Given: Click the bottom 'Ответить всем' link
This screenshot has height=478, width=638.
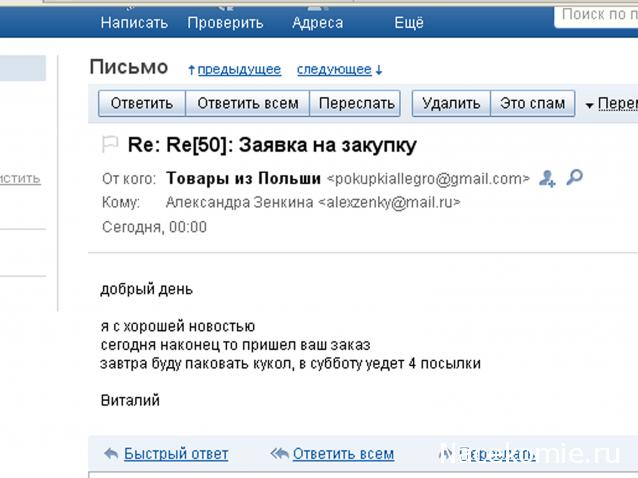Looking at the screenshot, I should [343, 454].
